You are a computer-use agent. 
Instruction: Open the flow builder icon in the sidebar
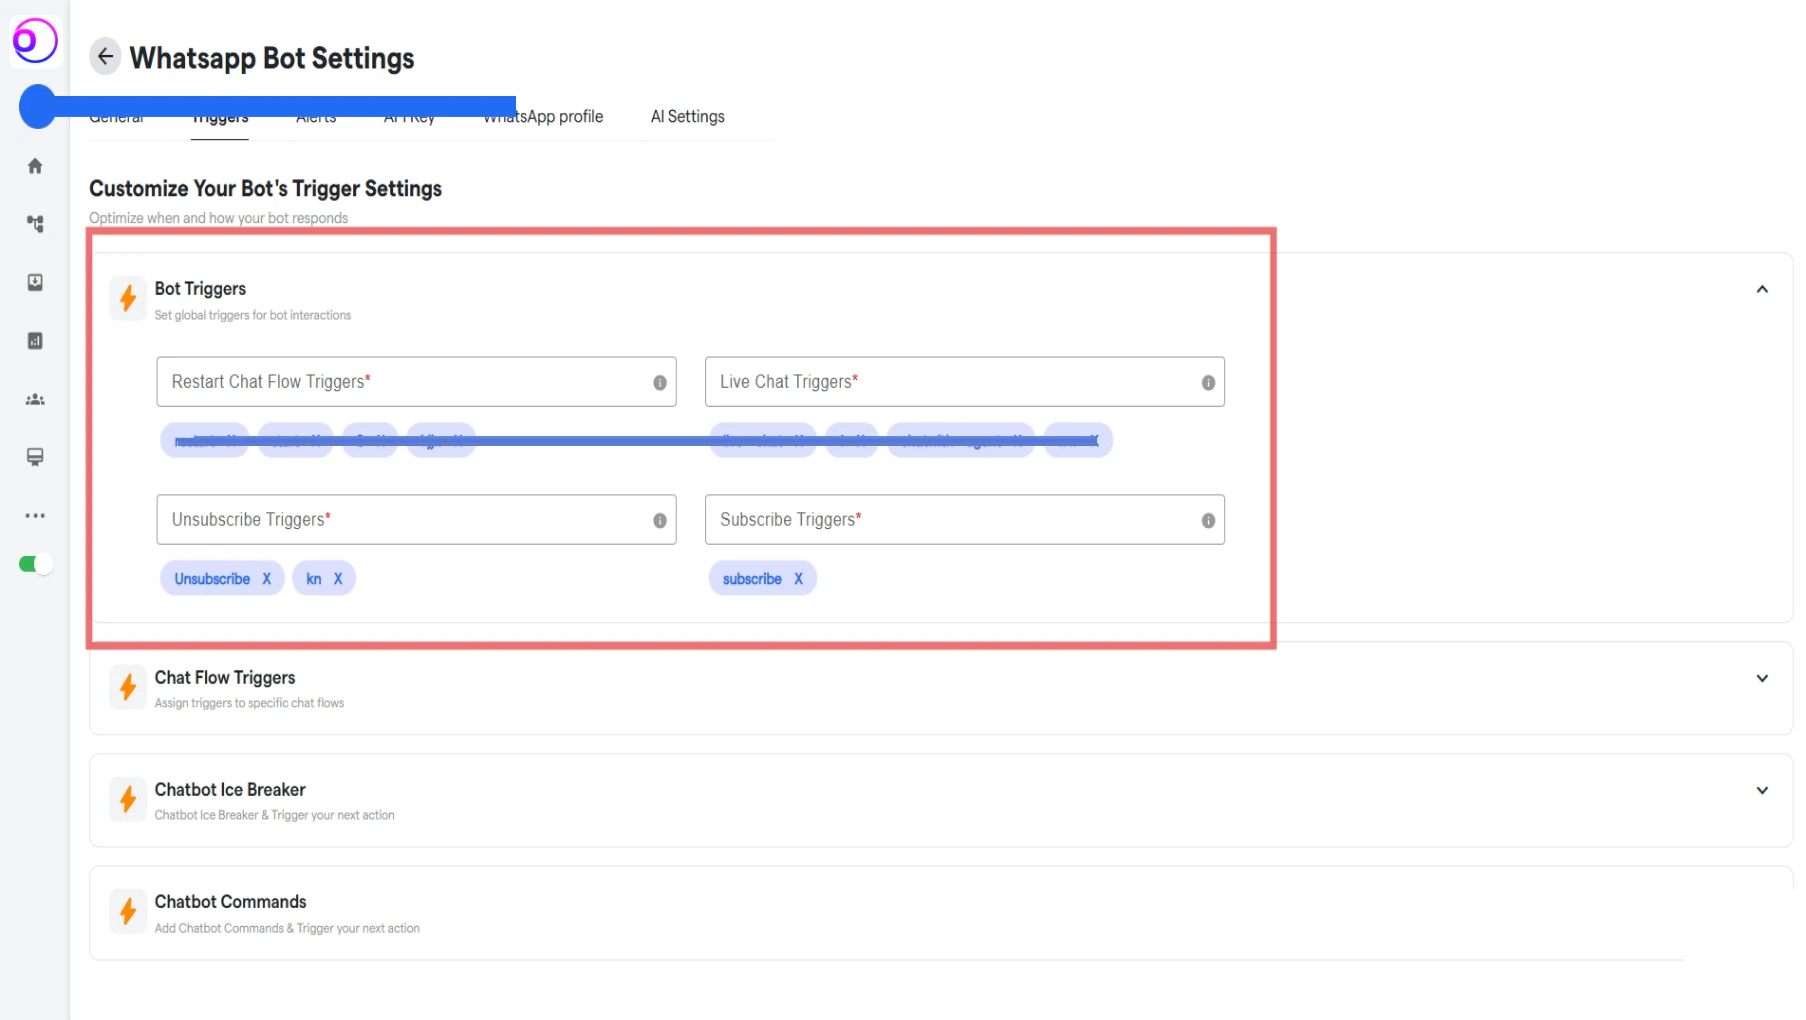coord(35,224)
